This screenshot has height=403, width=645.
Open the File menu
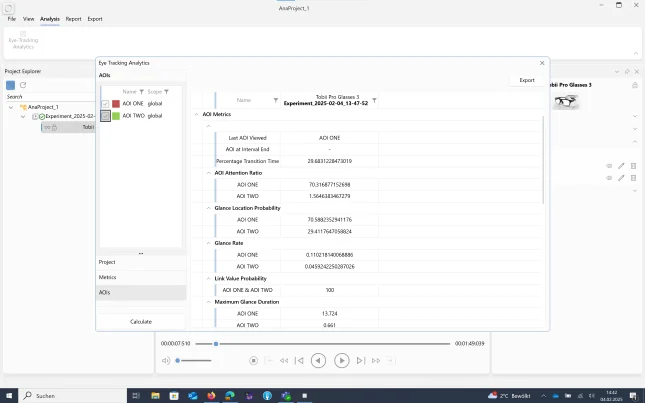(x=12, y=19)
